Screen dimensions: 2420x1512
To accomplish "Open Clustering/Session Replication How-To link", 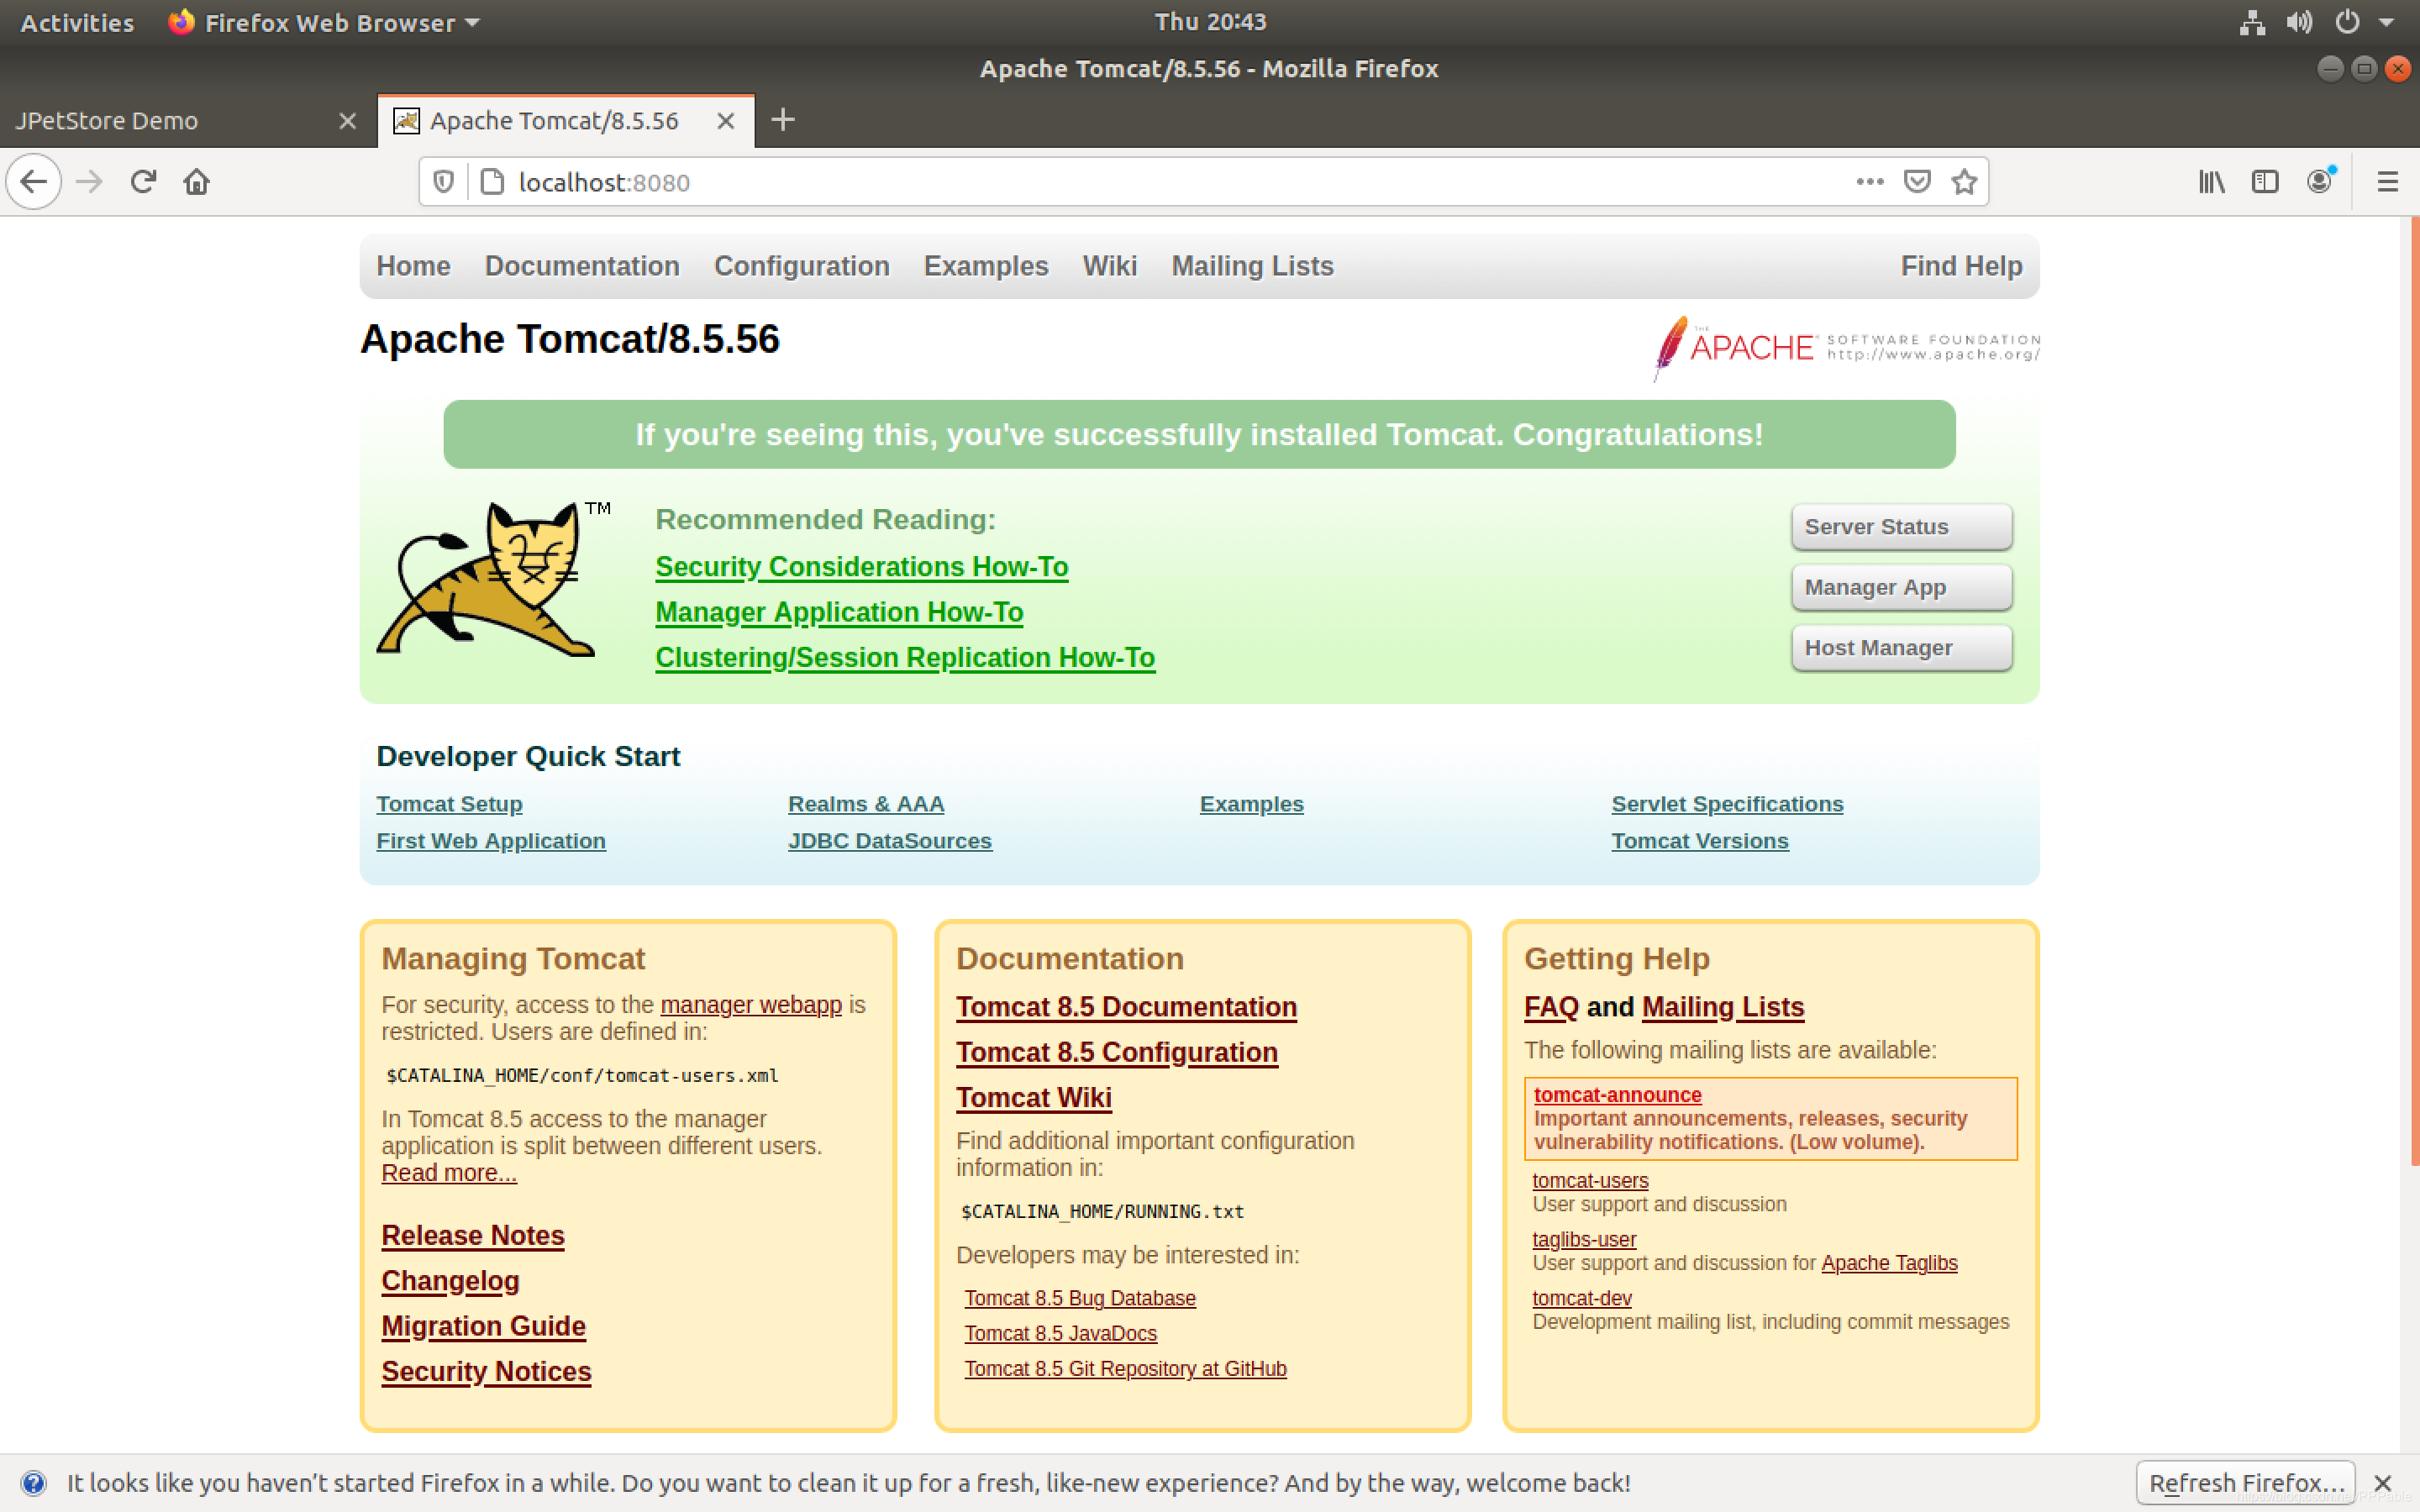I will click(905, 658).
